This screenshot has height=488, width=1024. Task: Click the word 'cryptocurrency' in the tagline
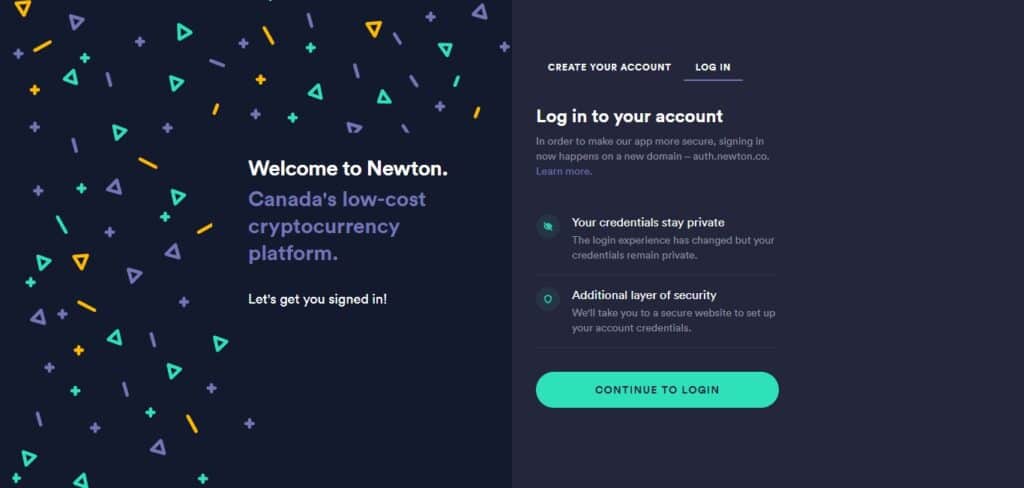click(324, 227)
